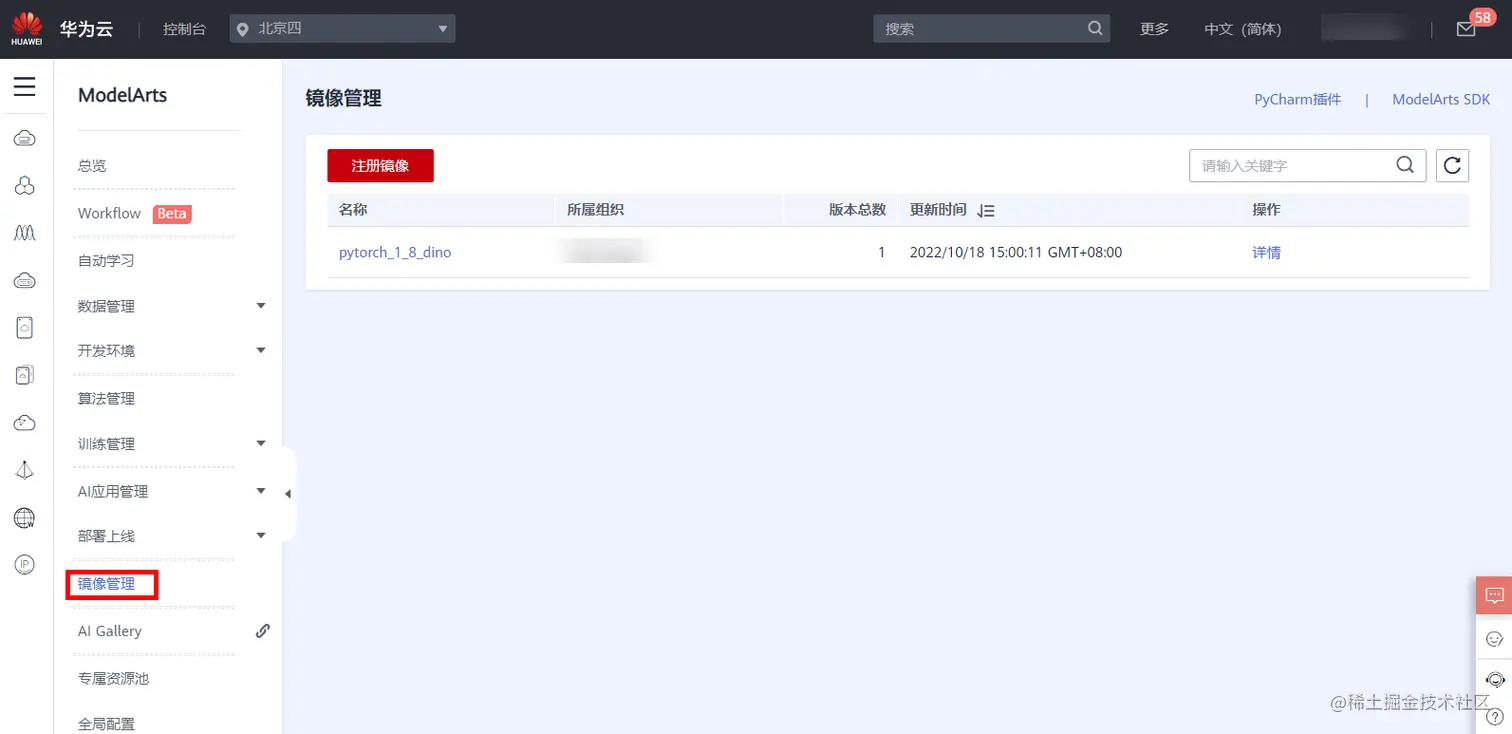
Task: Click the pyramid-shaped icon in left rail
Action: (x=25, y=470)
